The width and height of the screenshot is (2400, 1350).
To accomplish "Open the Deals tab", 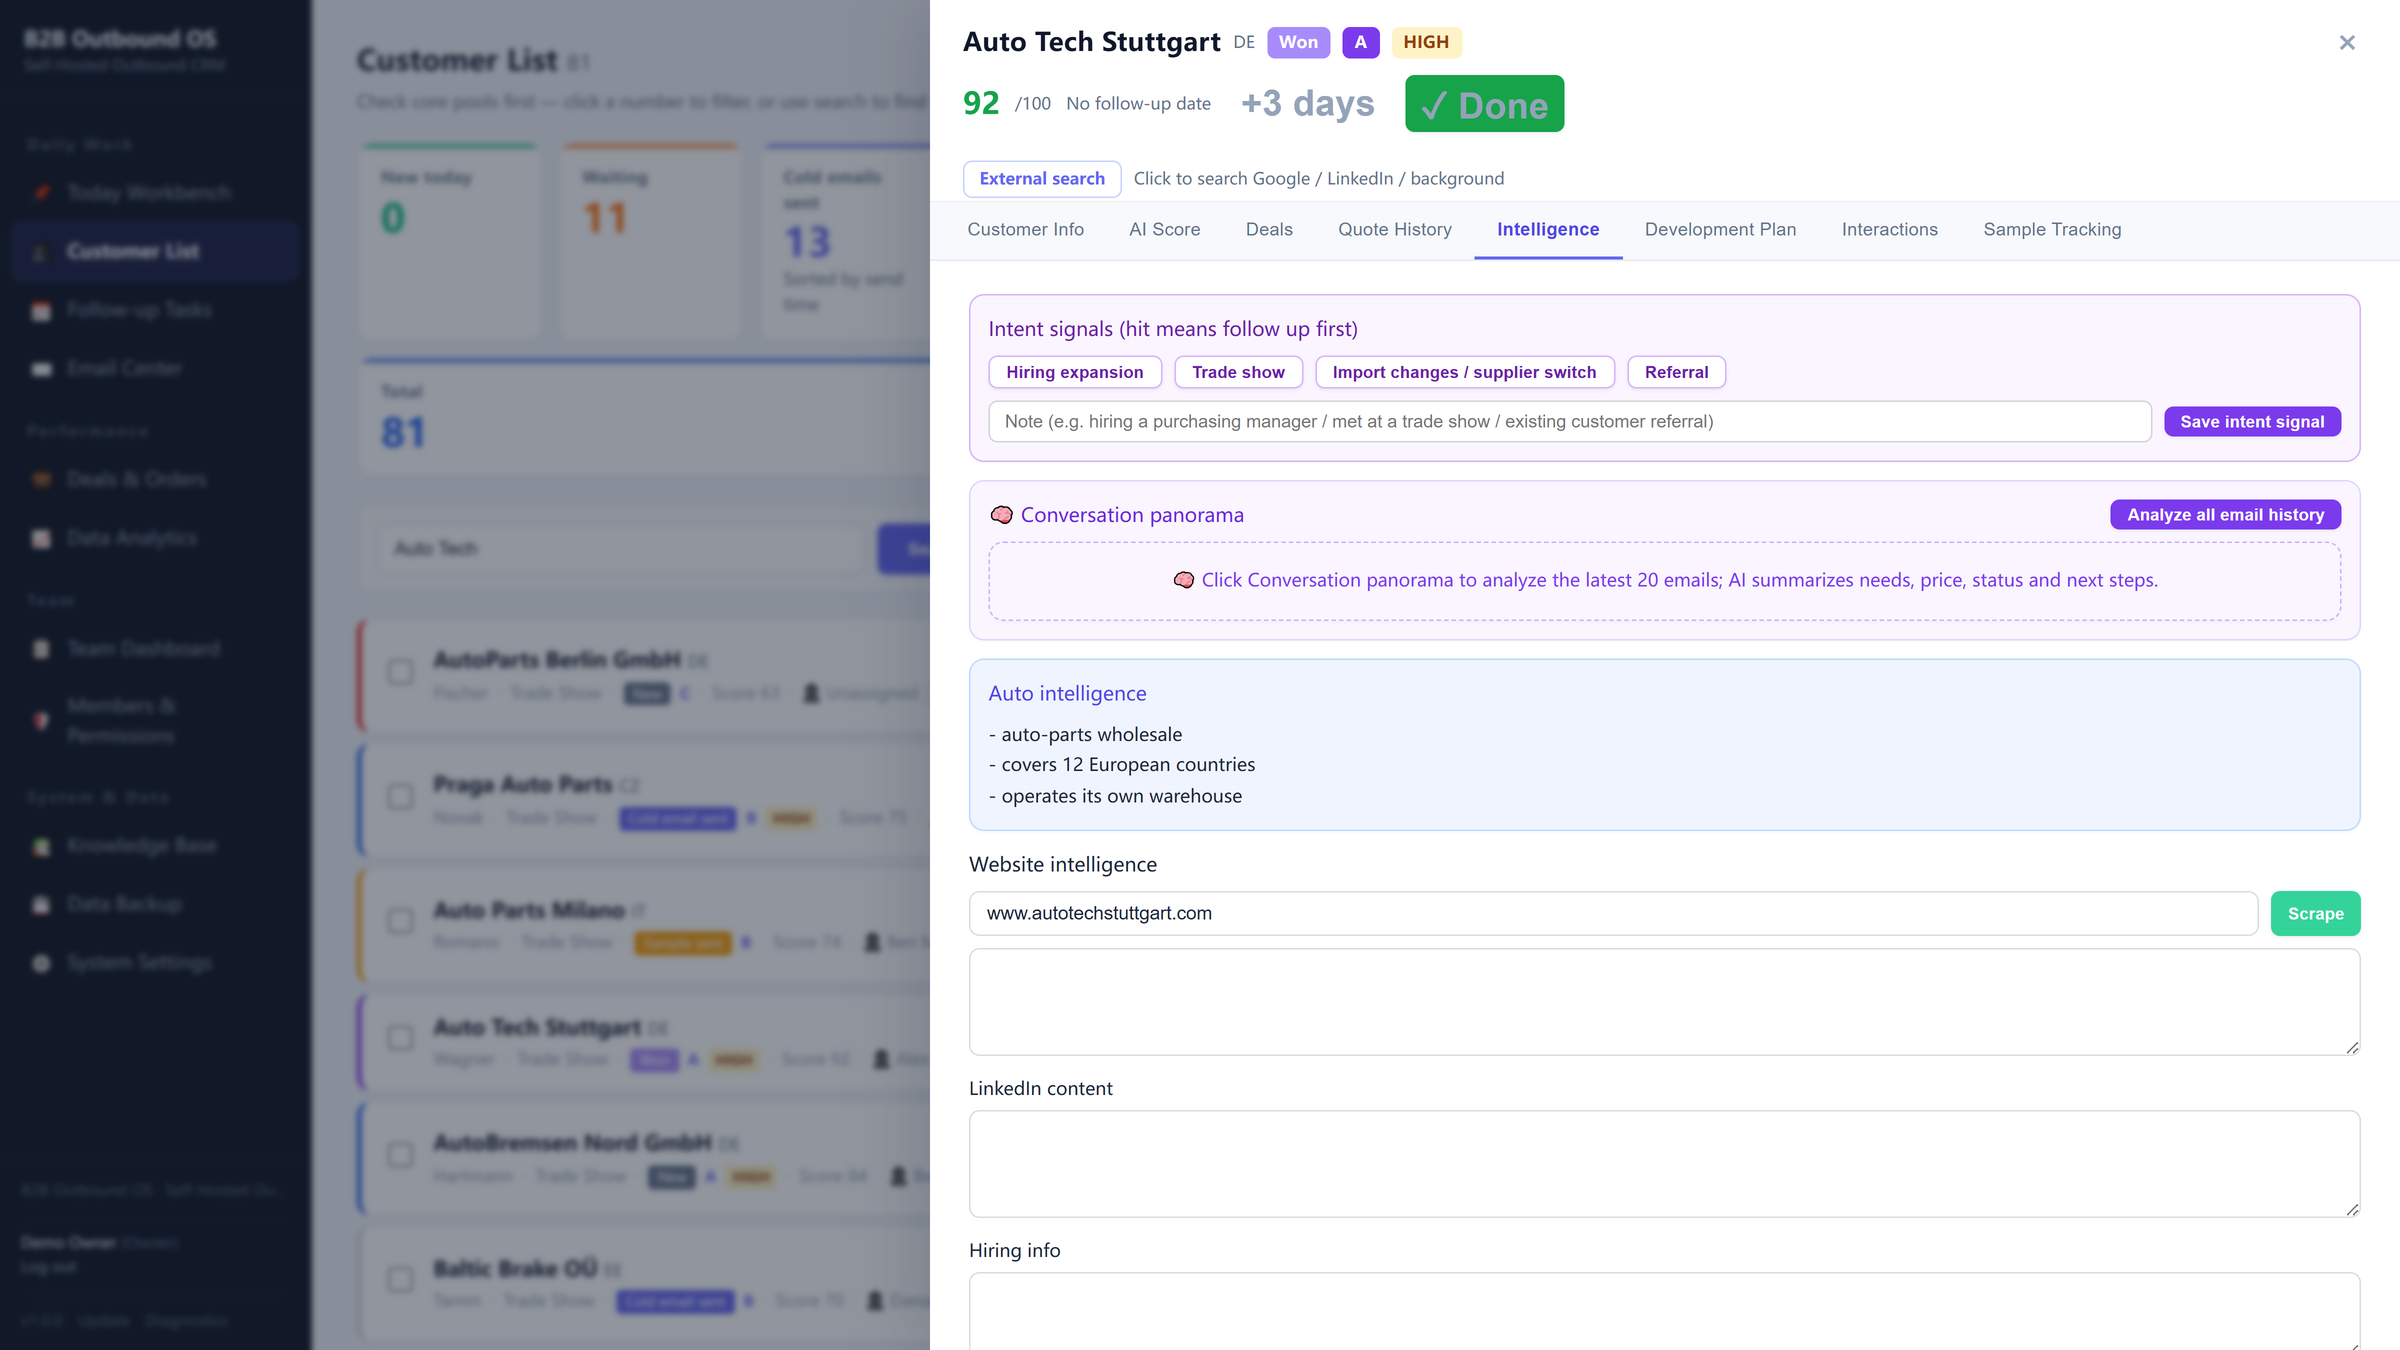I will (1269, 229).
